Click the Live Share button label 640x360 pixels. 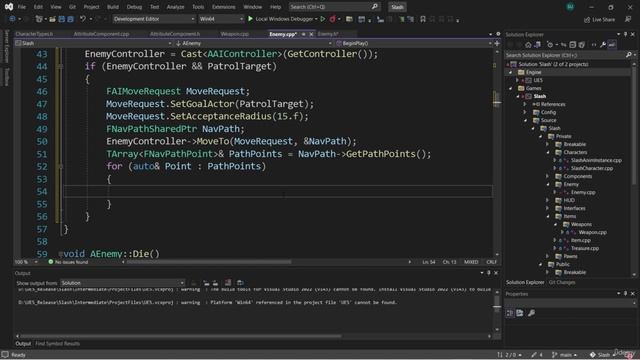(x=603, y=19)
